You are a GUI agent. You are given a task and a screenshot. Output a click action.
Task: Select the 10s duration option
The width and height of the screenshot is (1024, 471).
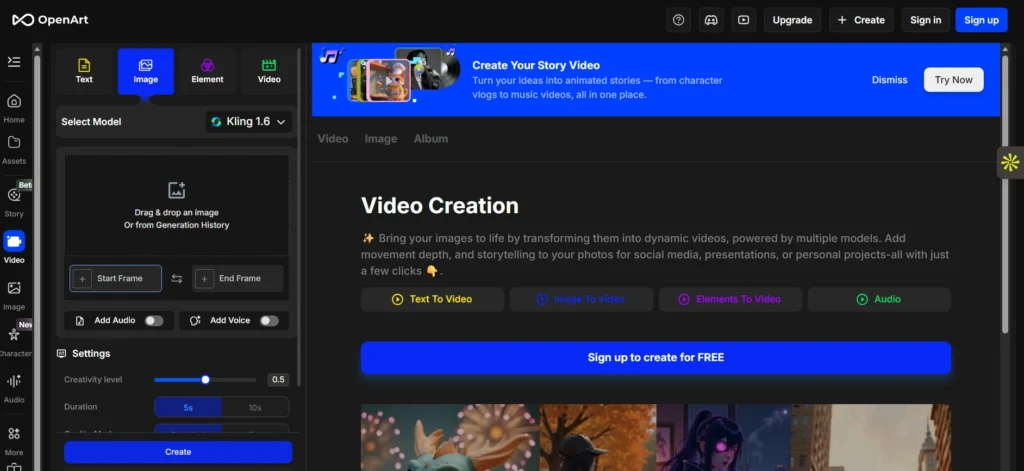click(254, 407)
